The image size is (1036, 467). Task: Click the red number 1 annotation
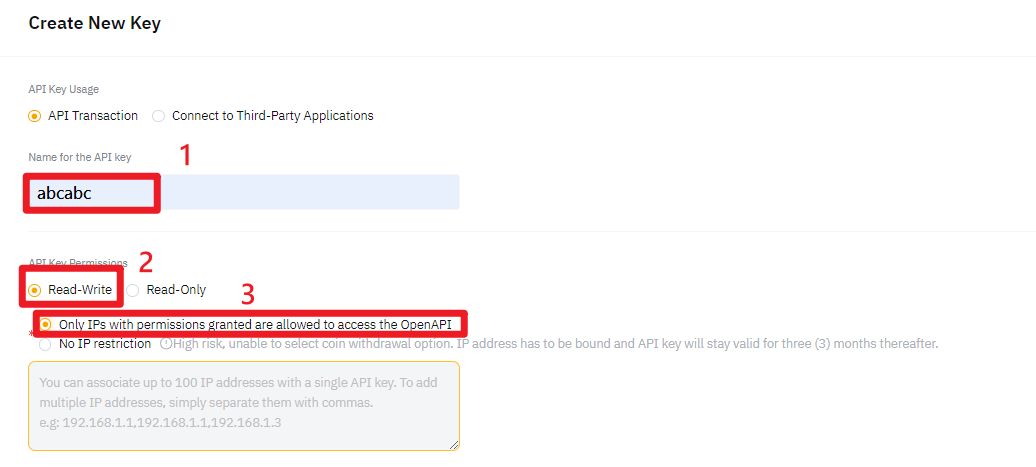(x=184, y=155)
